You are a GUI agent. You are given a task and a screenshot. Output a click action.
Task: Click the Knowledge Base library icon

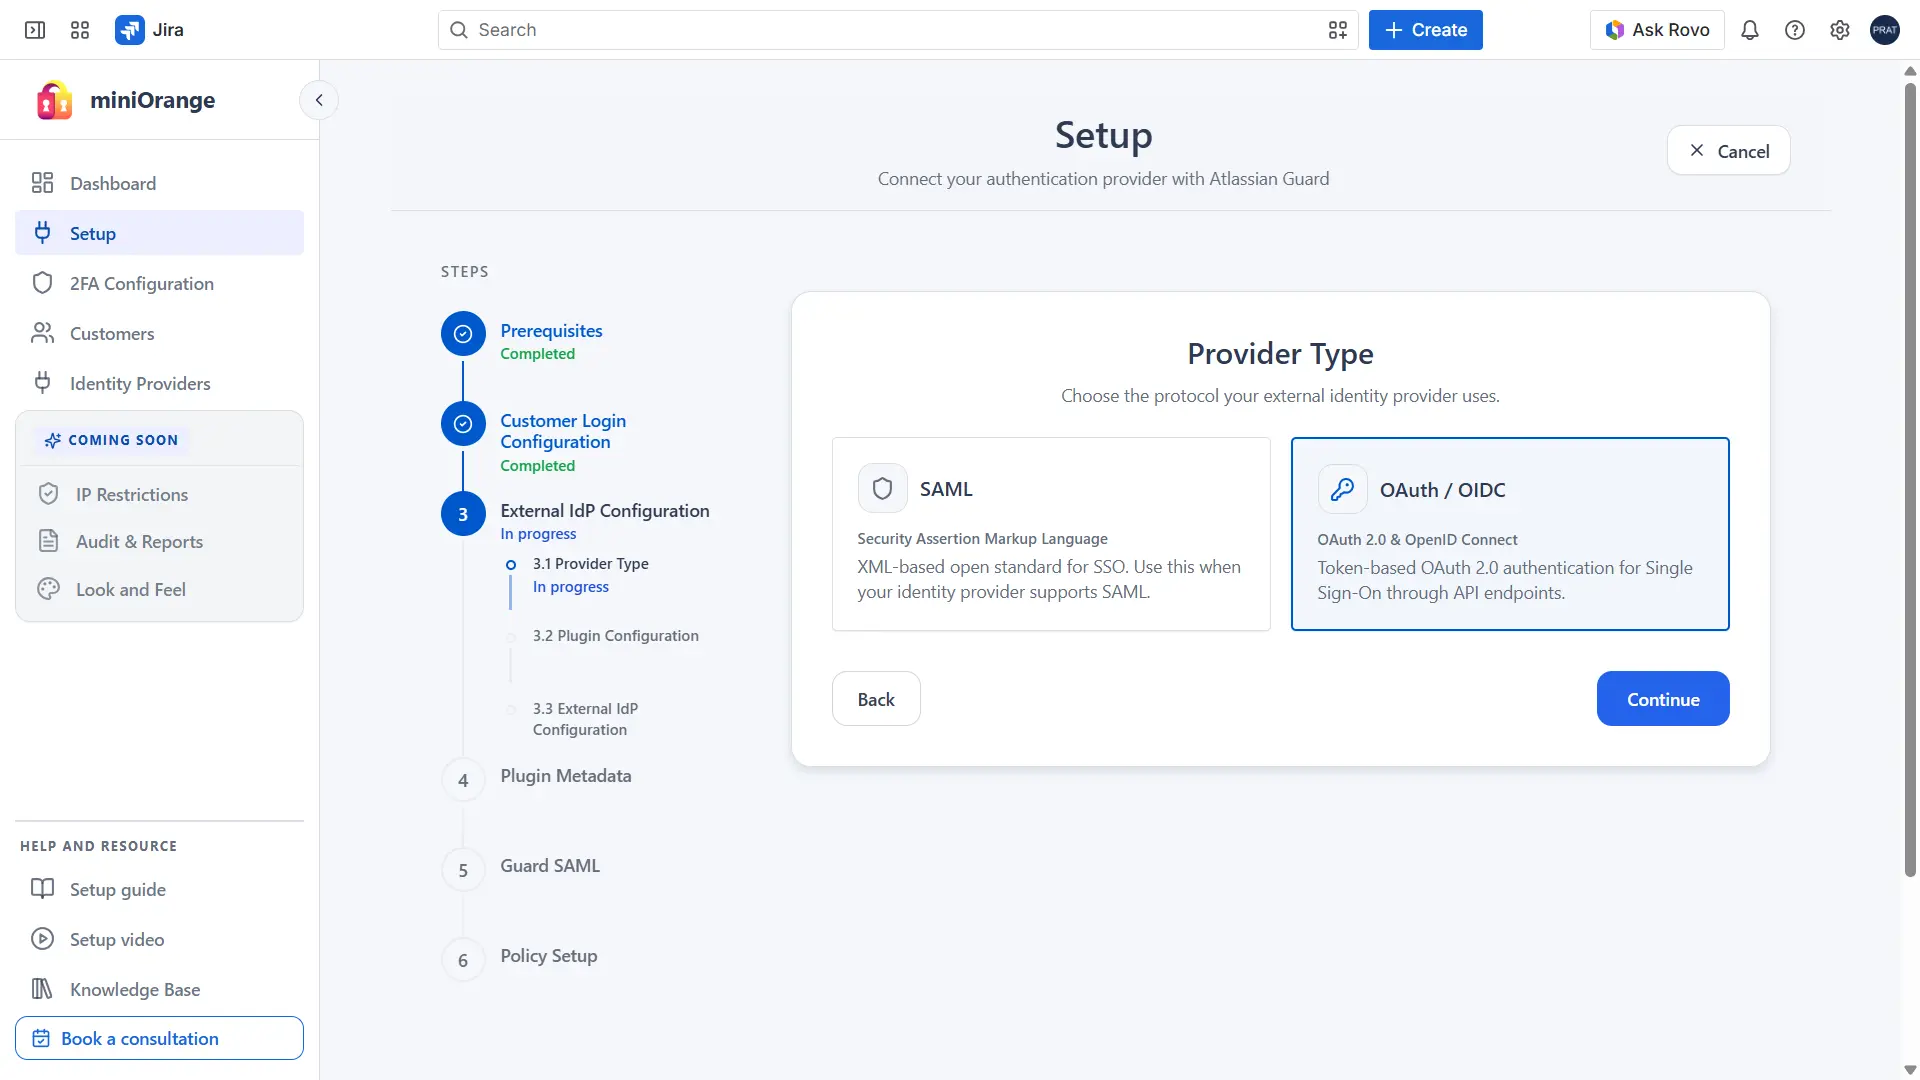pos(42,989)
